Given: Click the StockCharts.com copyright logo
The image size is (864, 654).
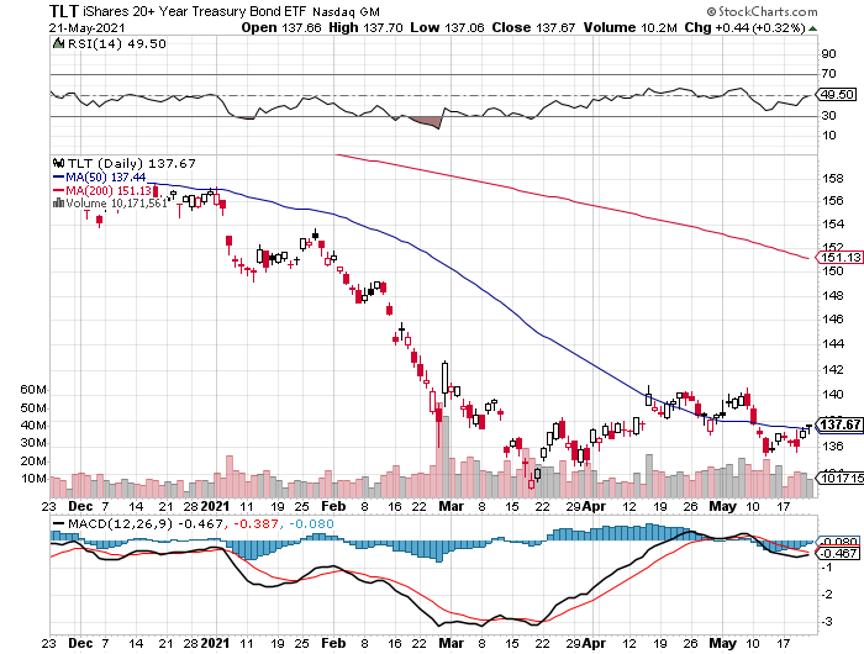Looking at the screenshot, I should pyautogui.click(x=762, y=11).
